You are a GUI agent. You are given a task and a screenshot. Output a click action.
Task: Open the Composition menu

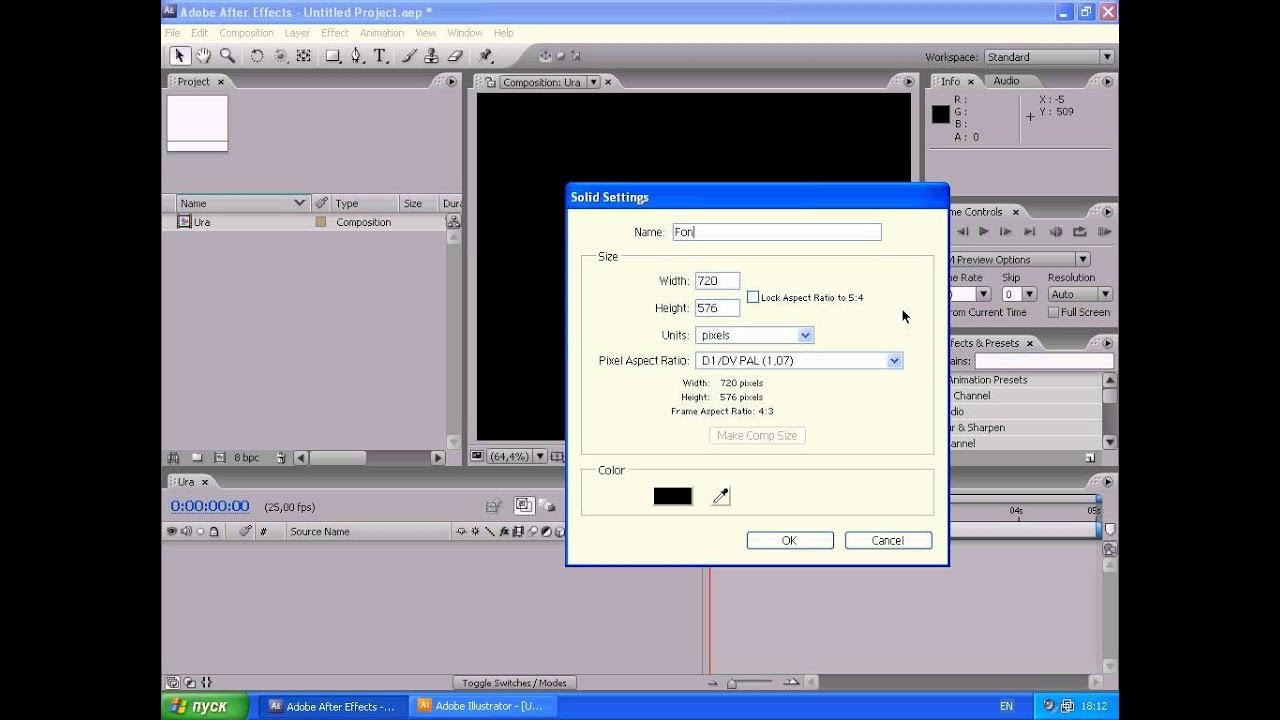[x=246, y=33]
